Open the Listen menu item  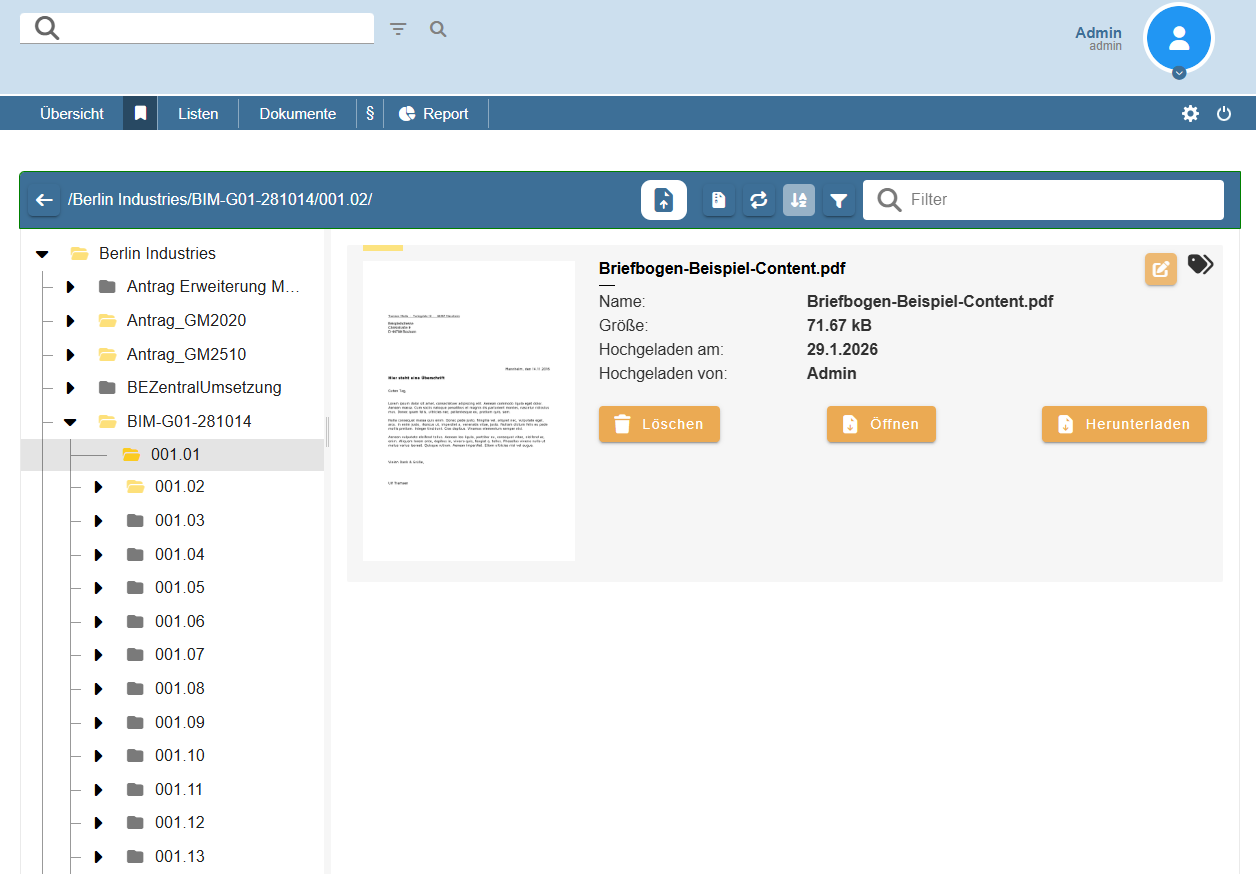[198, 114]
